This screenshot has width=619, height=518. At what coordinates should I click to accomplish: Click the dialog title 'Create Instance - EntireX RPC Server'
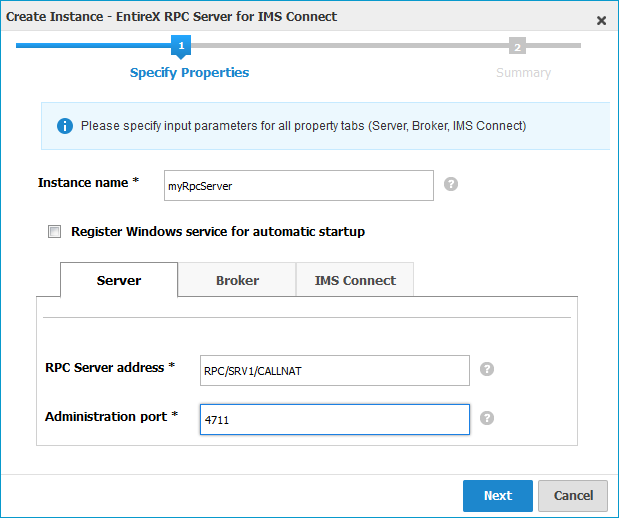171,17
